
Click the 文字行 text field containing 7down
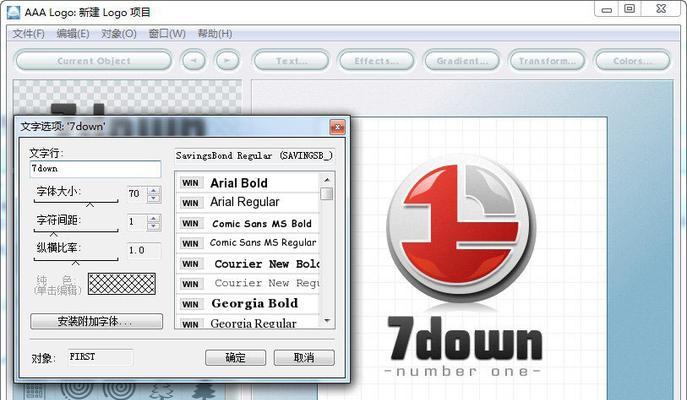coord(96,169)
